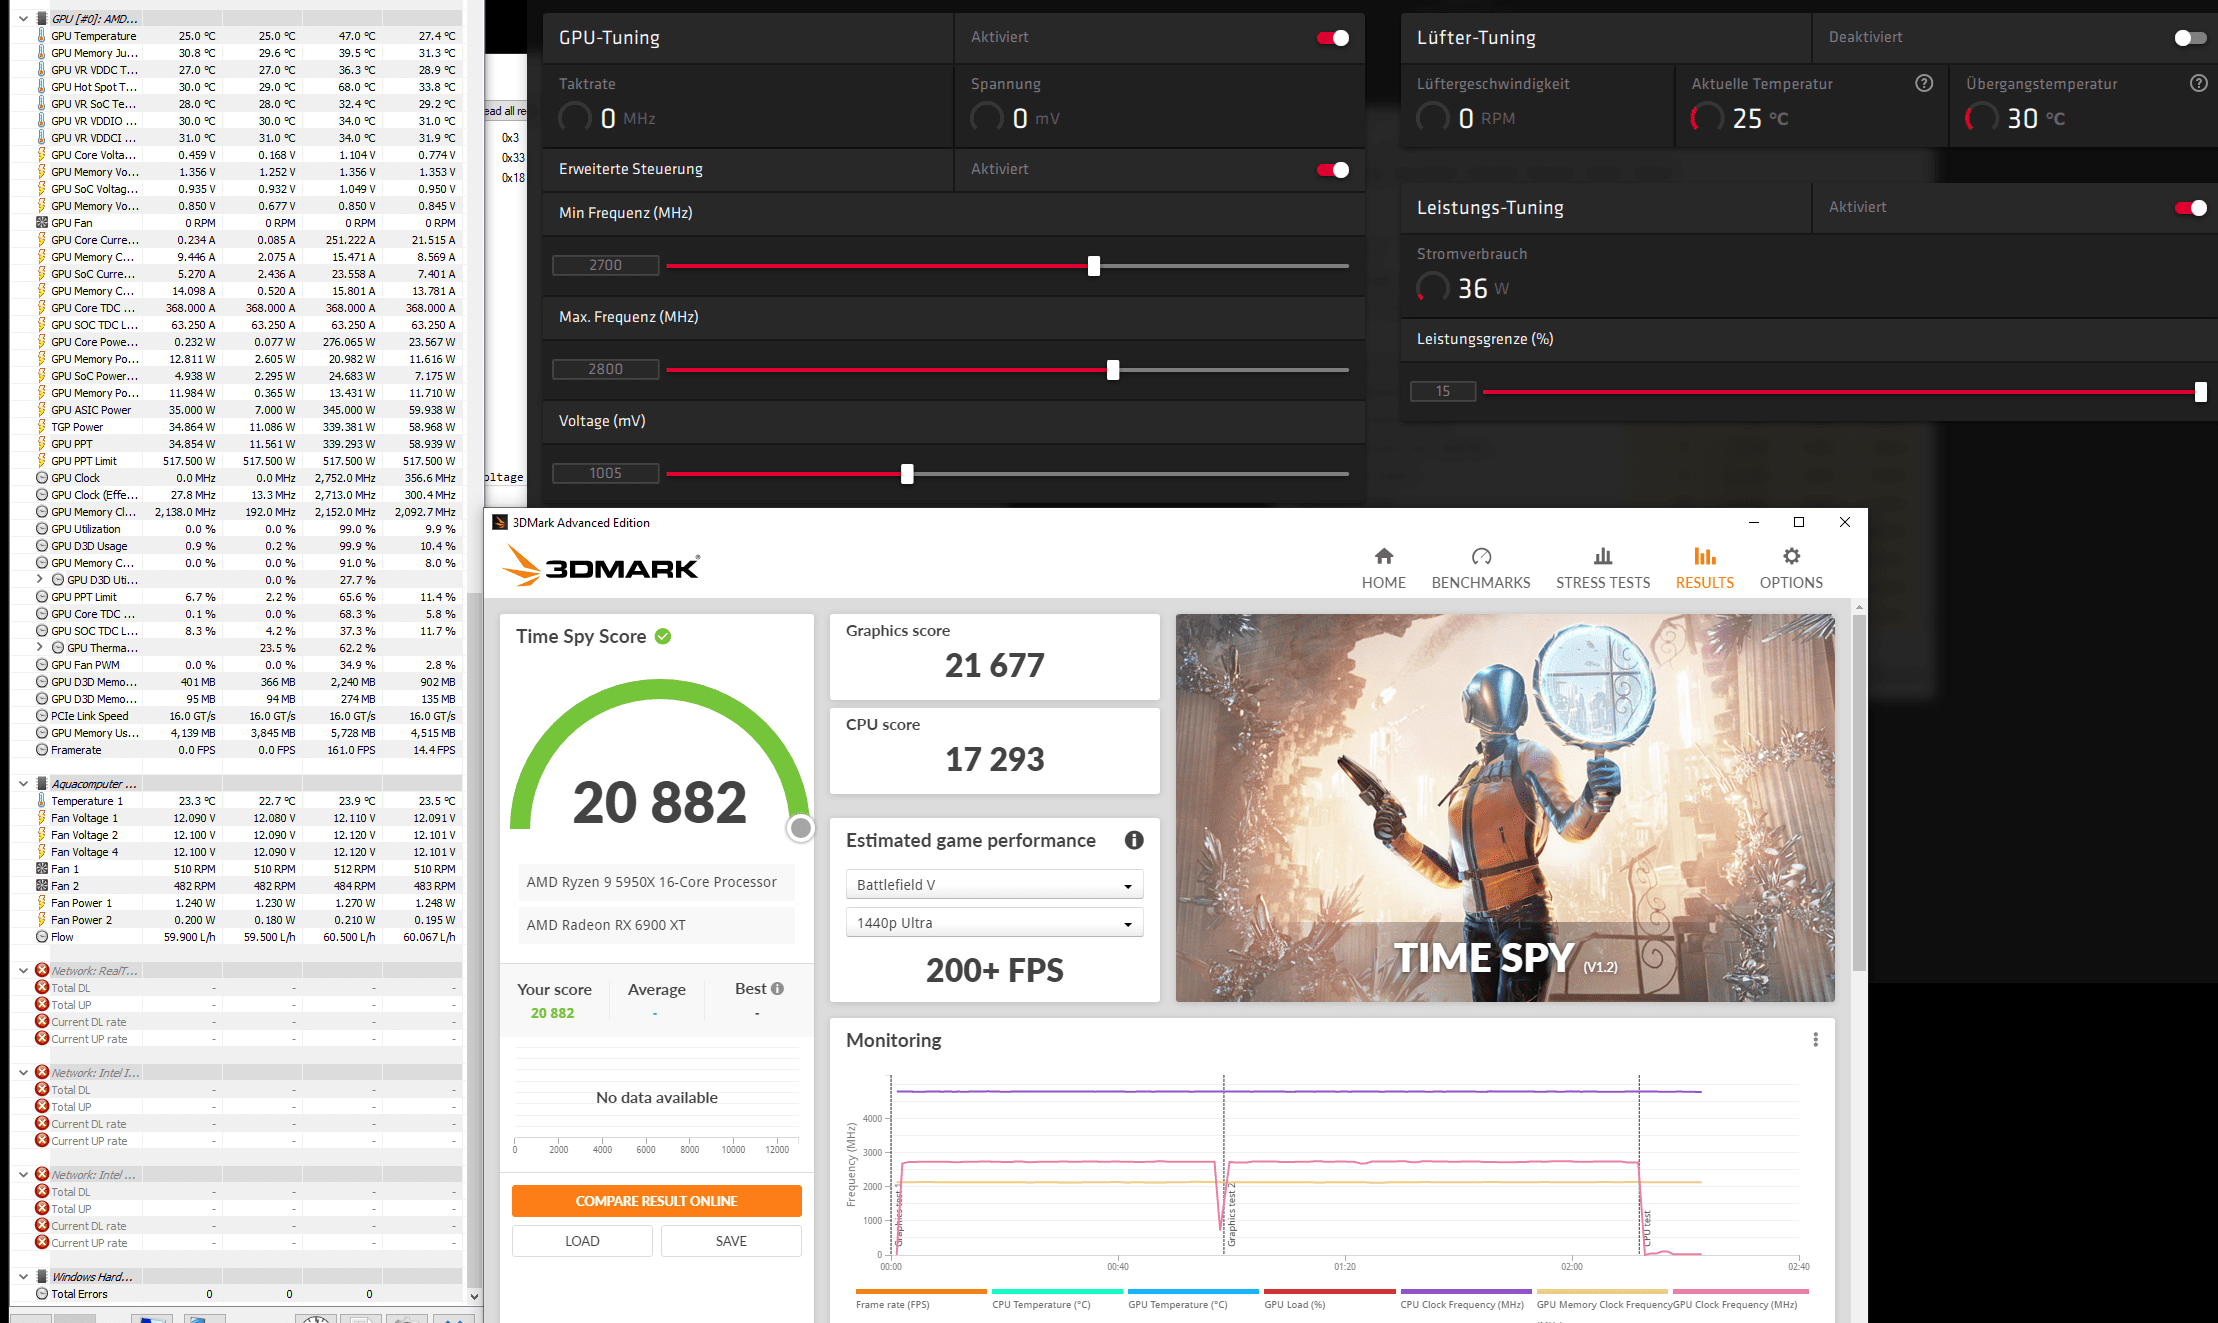Select the RESULTS tab
The height and width of the screenshot is (1323, 2218).
point(1704,568)
